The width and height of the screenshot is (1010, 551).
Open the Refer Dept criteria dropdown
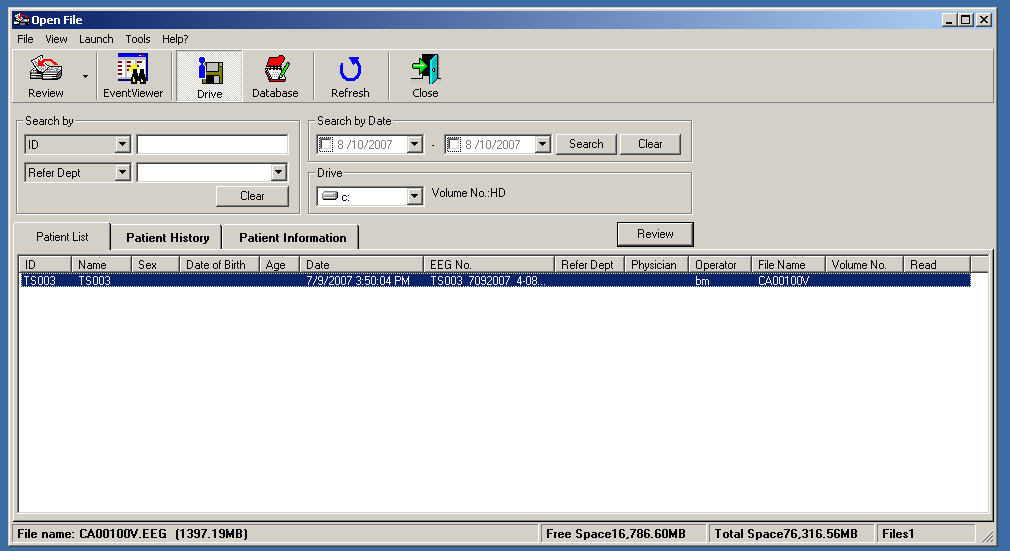point(122,173)
